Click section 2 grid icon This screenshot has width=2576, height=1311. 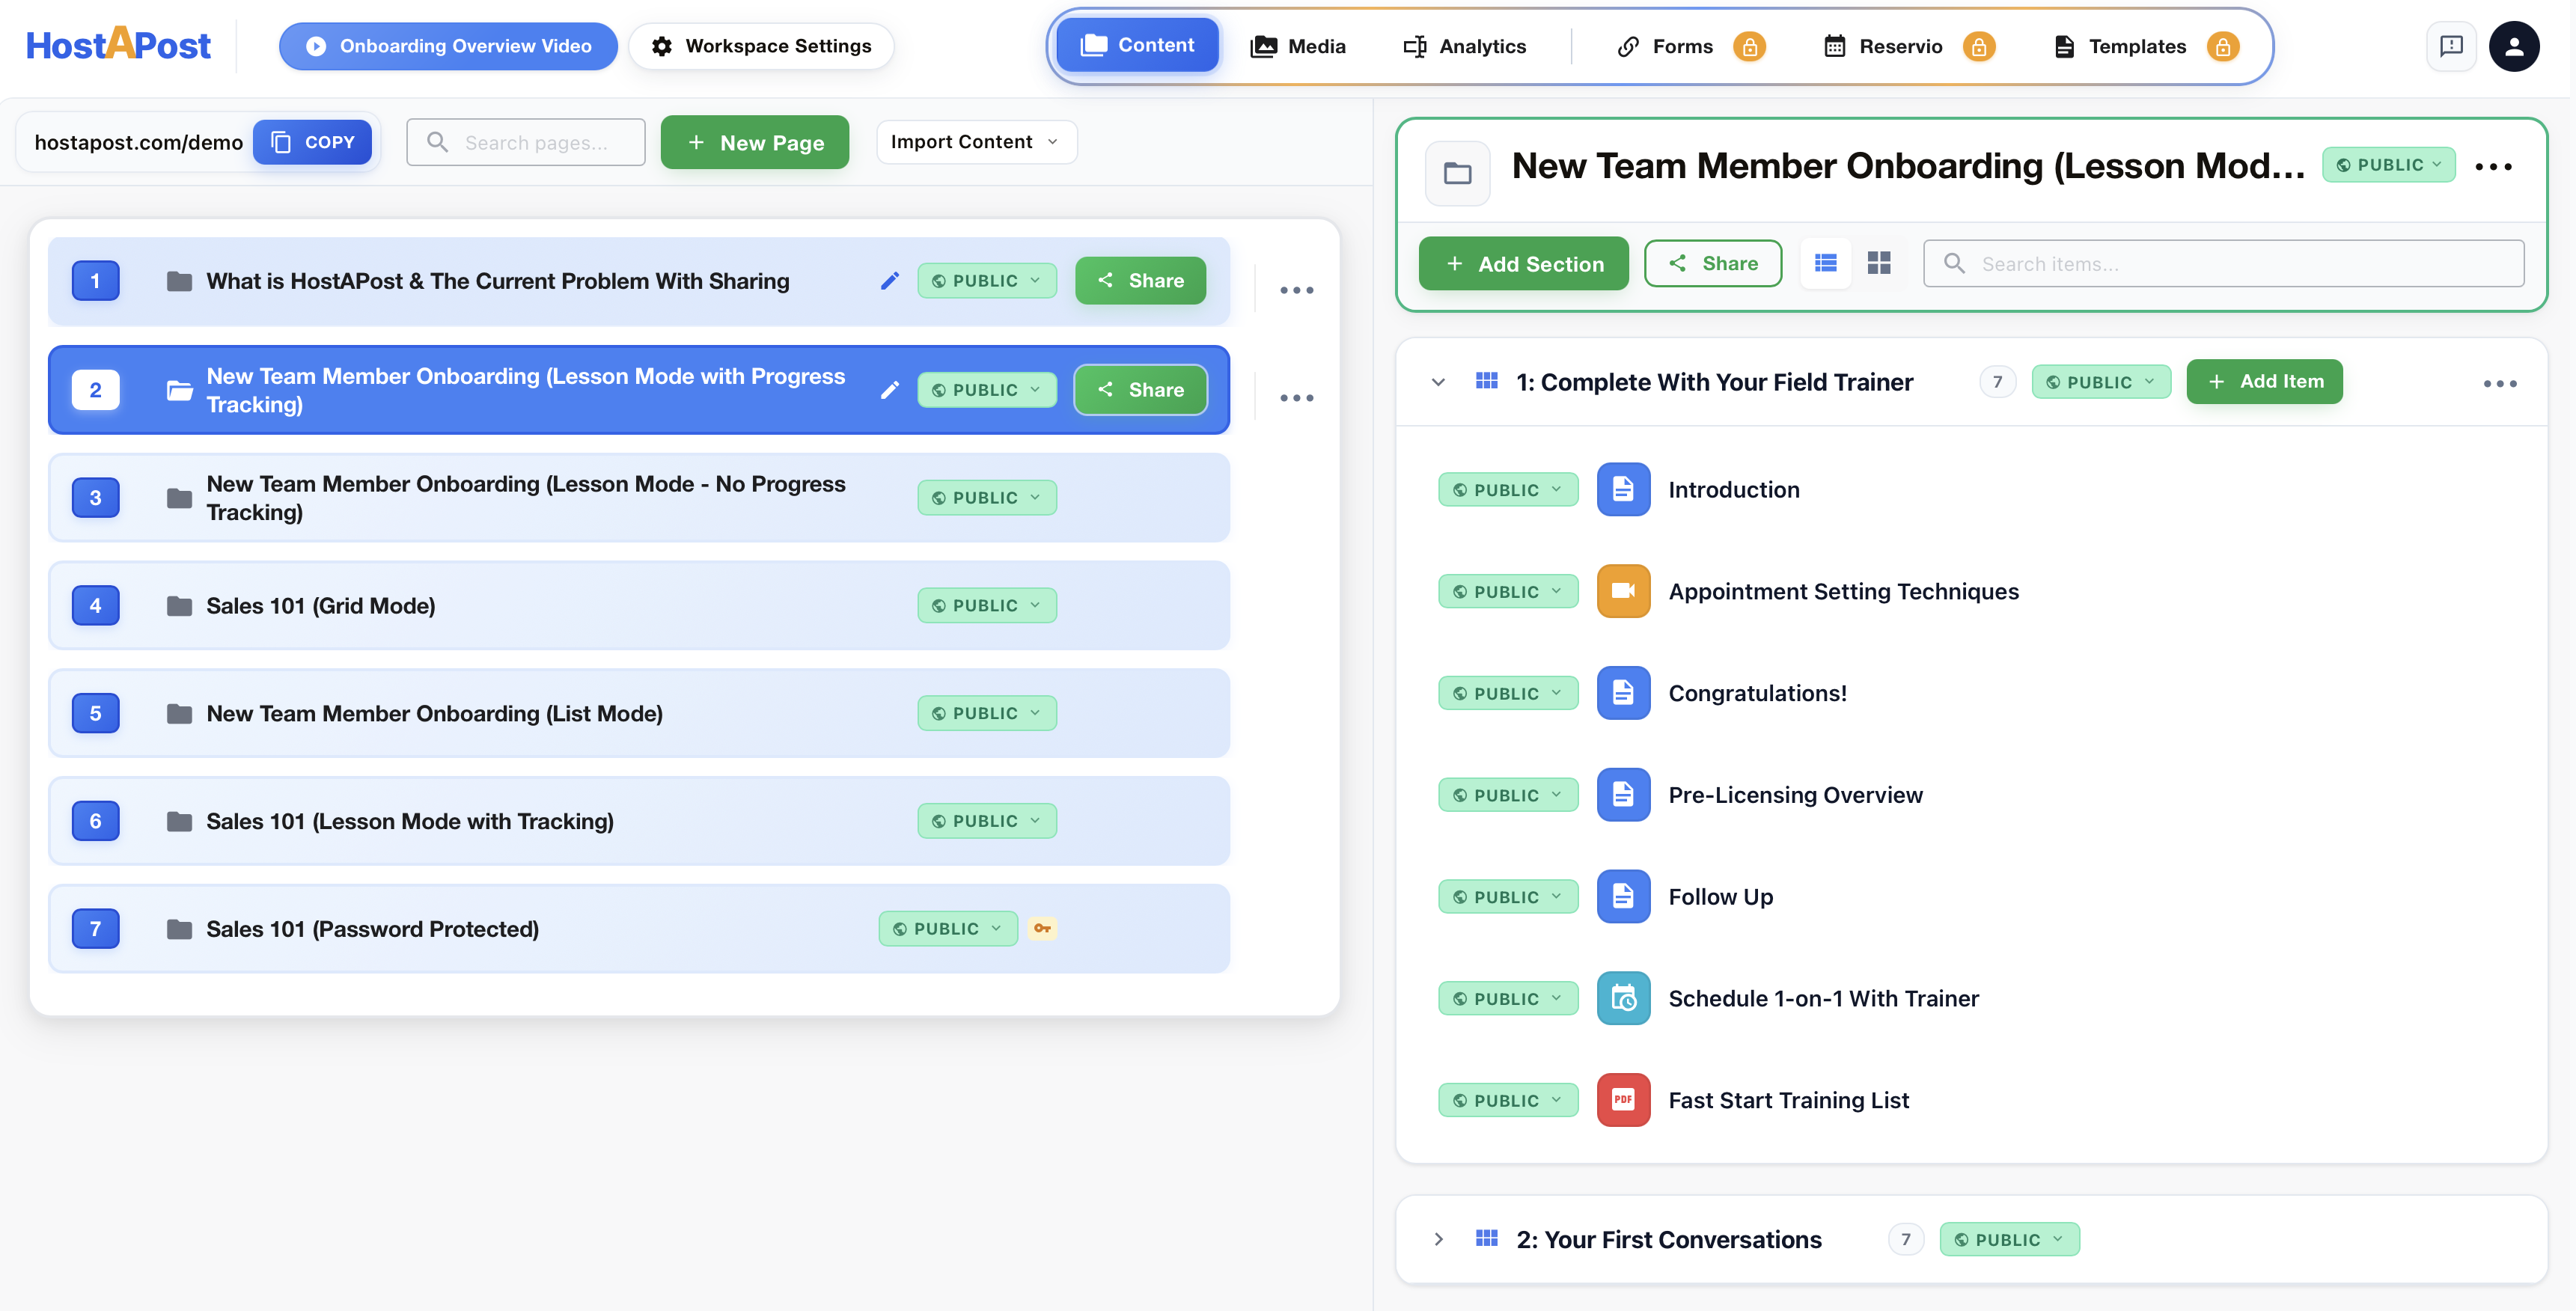(1487, 1239)
